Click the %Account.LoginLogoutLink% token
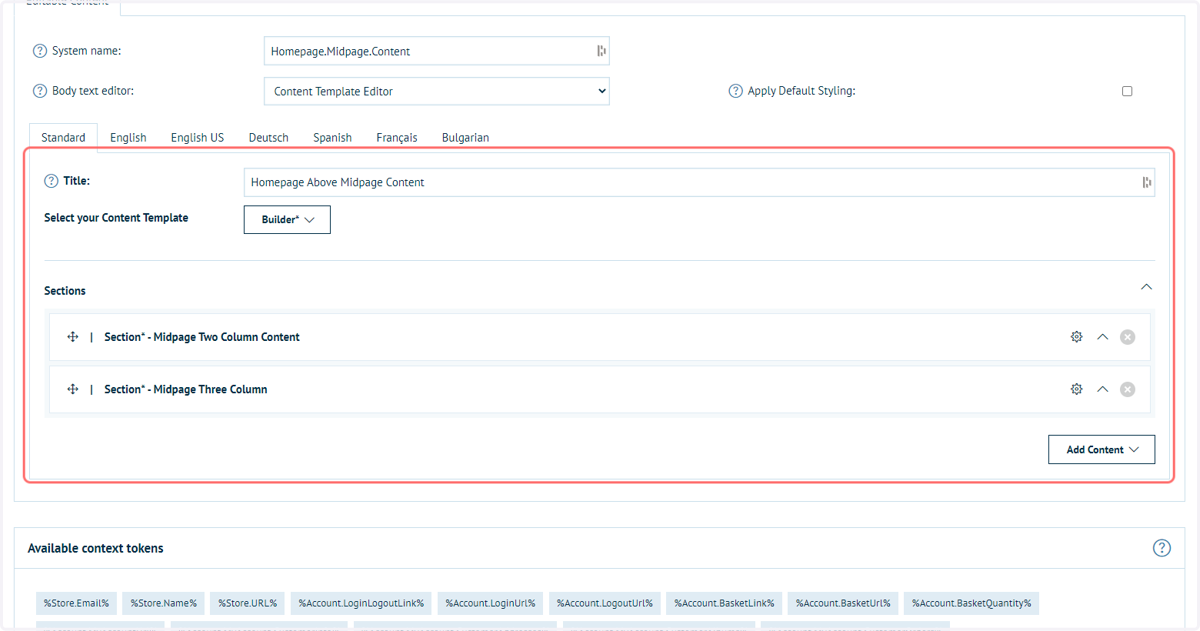The width and height of the screenshot is (1200, 631). (361, 603)
